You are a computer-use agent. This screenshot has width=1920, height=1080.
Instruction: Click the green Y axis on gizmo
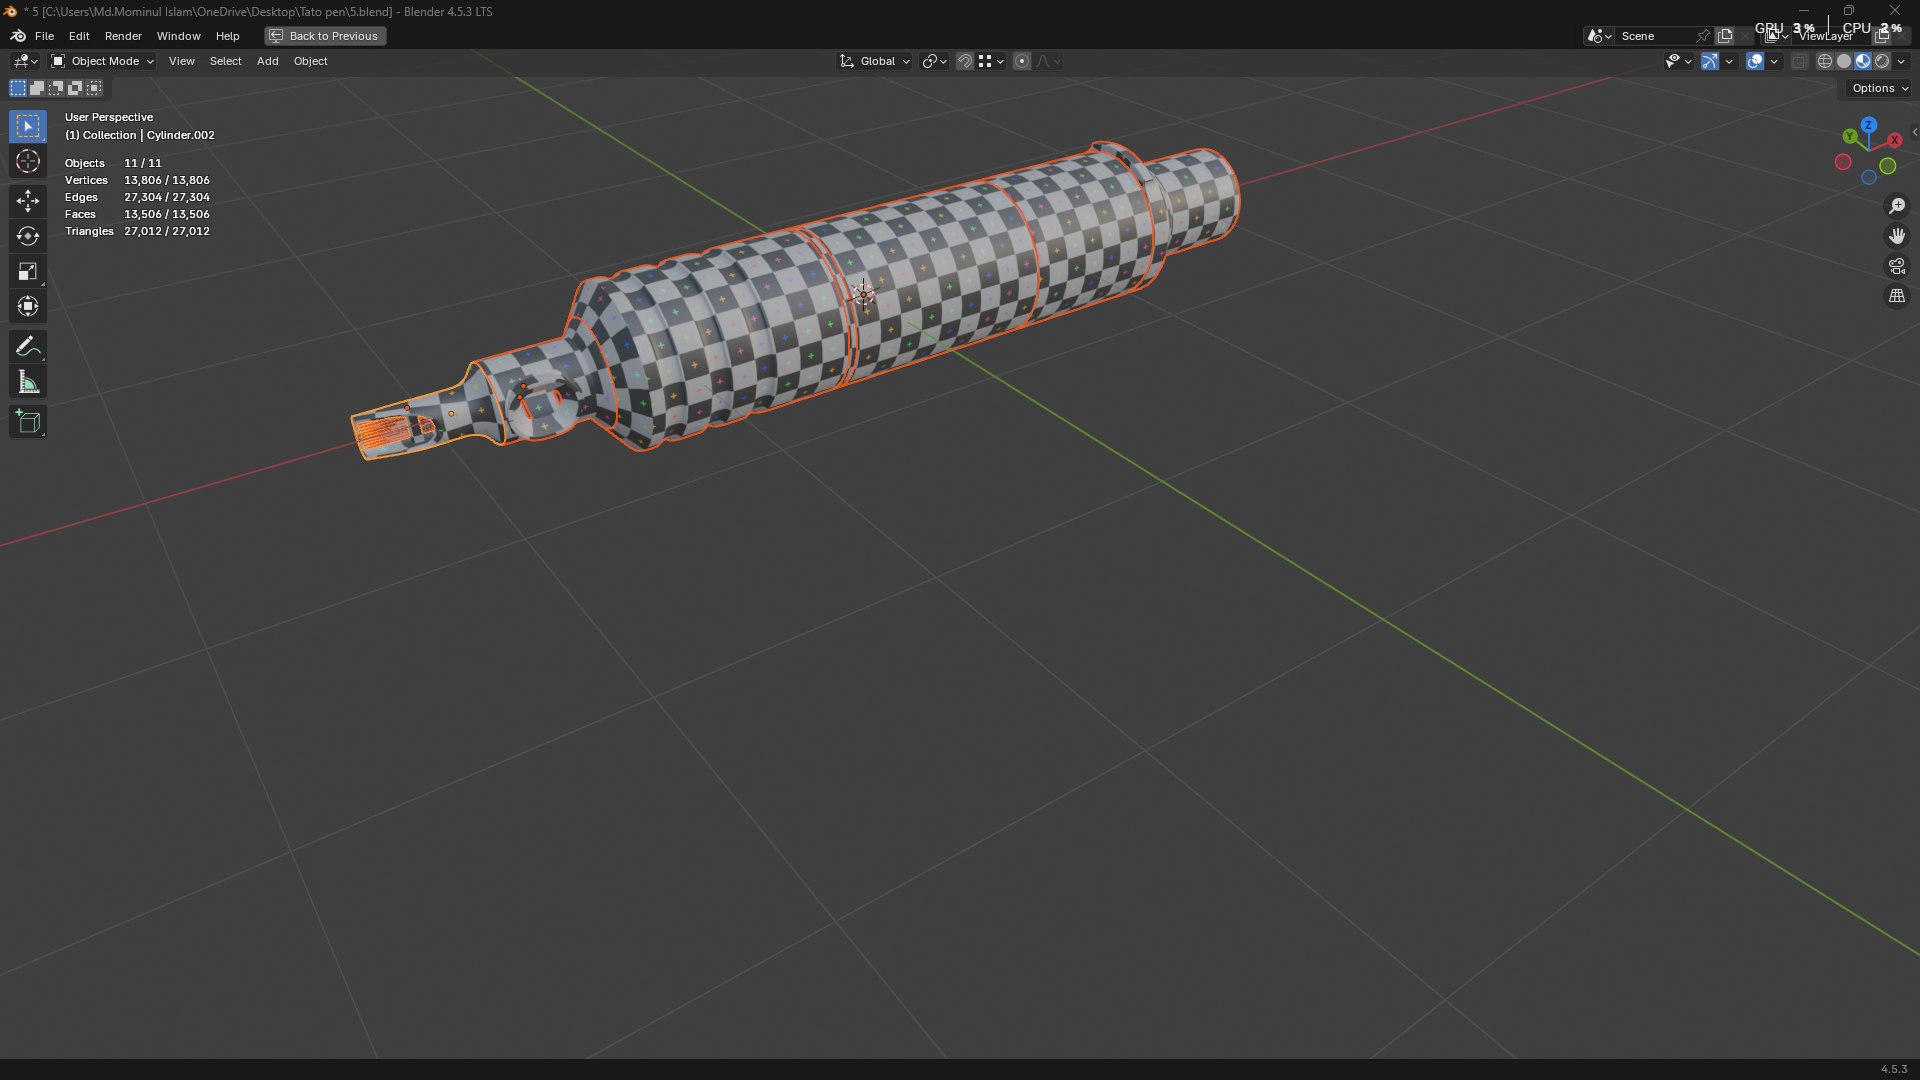[1850, 136]
